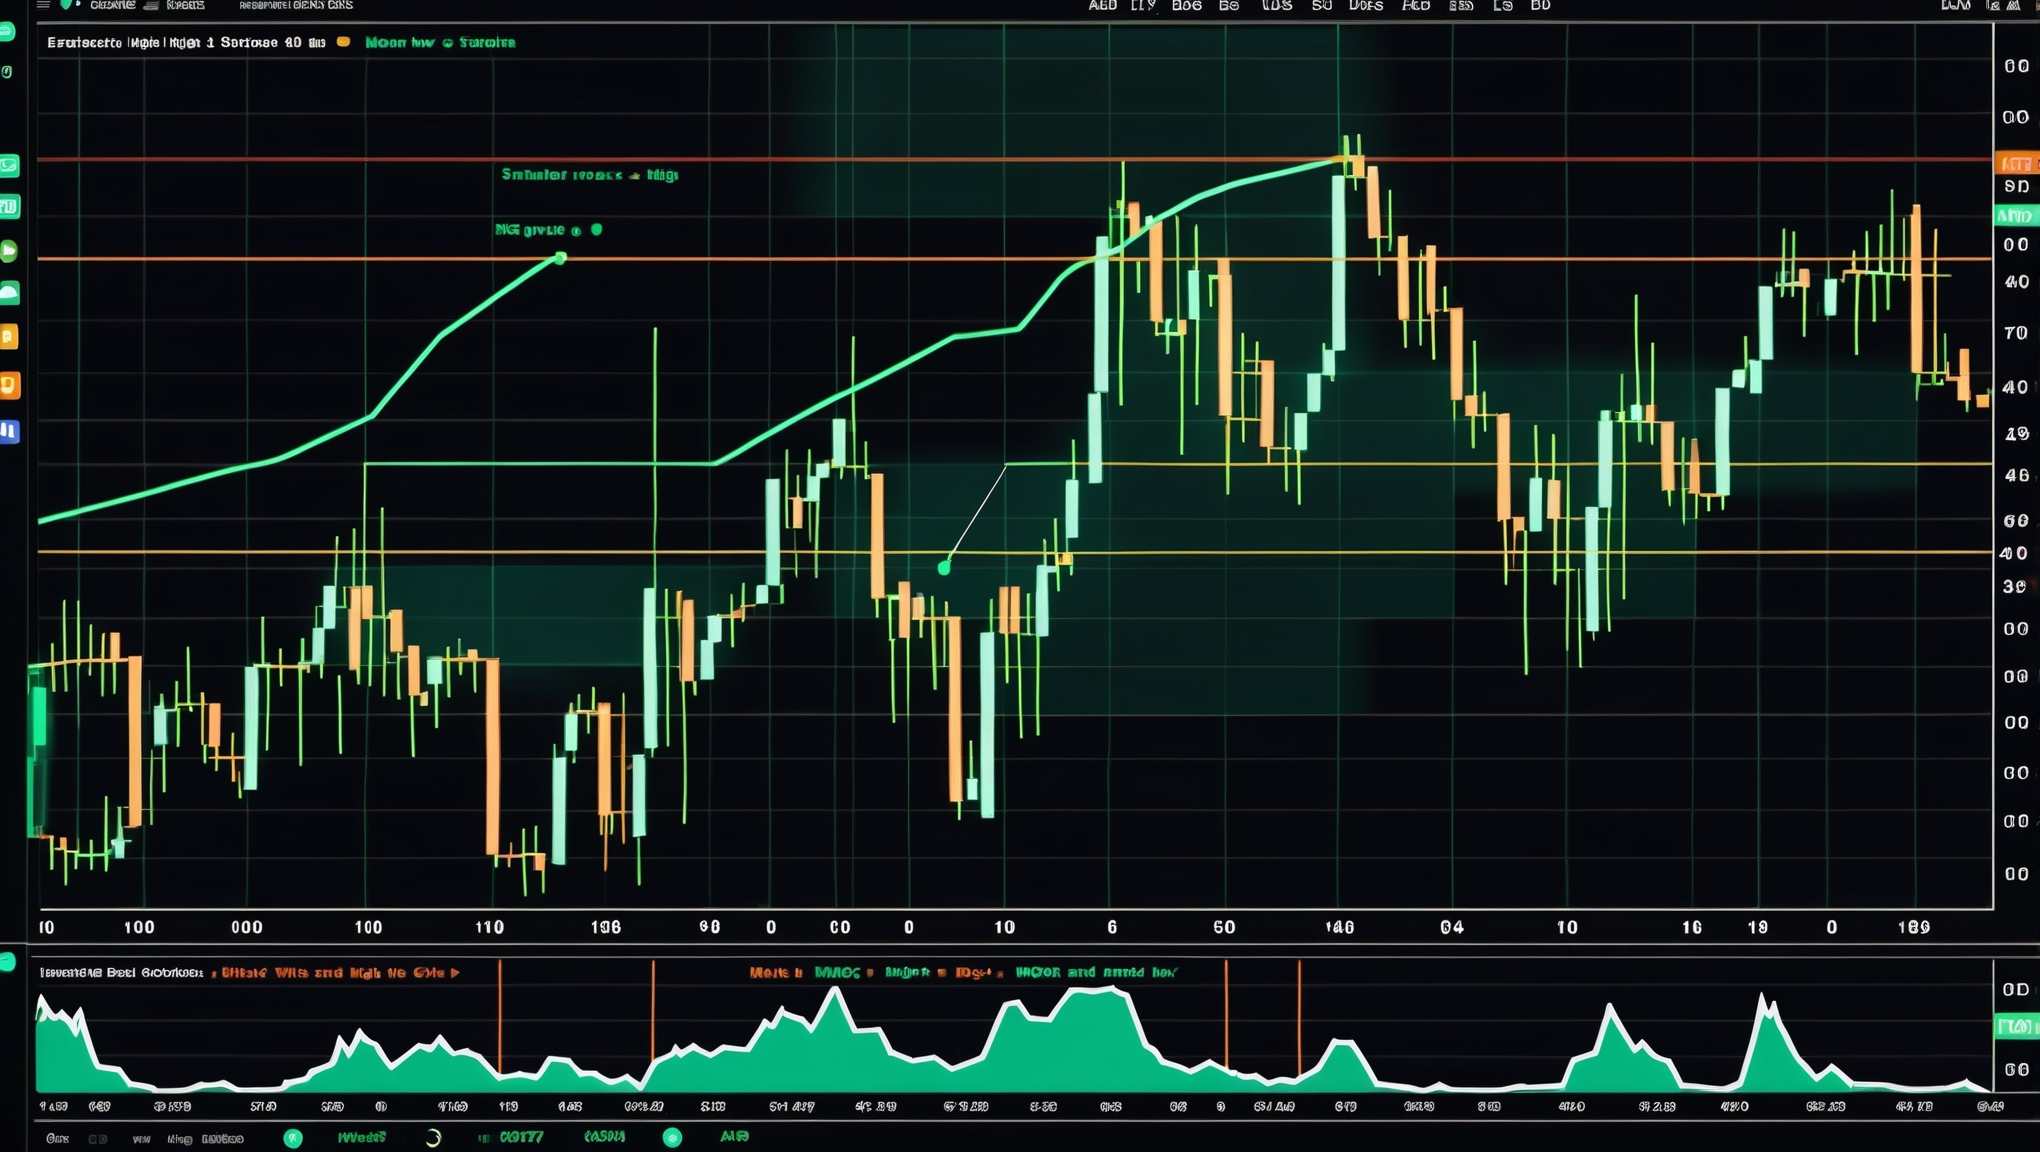Click the Weeds button in the bottom bar
The image size is (2040, 1152).
[x=363, y=1137]
